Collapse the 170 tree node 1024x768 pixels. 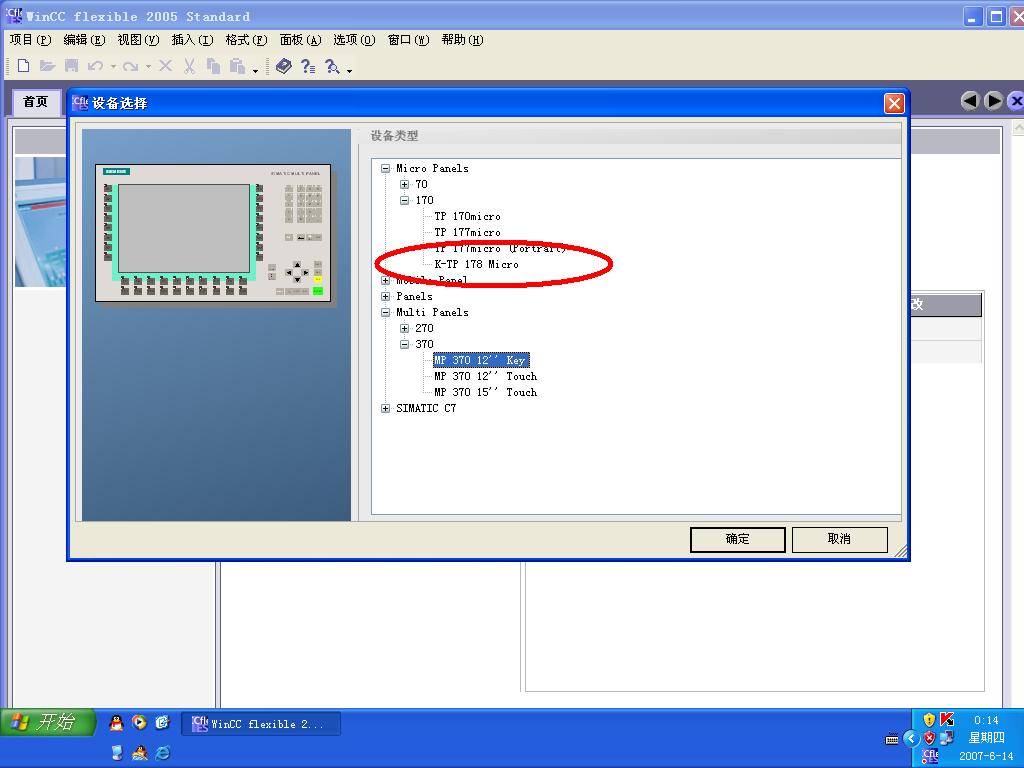click(x=404, y=200)
